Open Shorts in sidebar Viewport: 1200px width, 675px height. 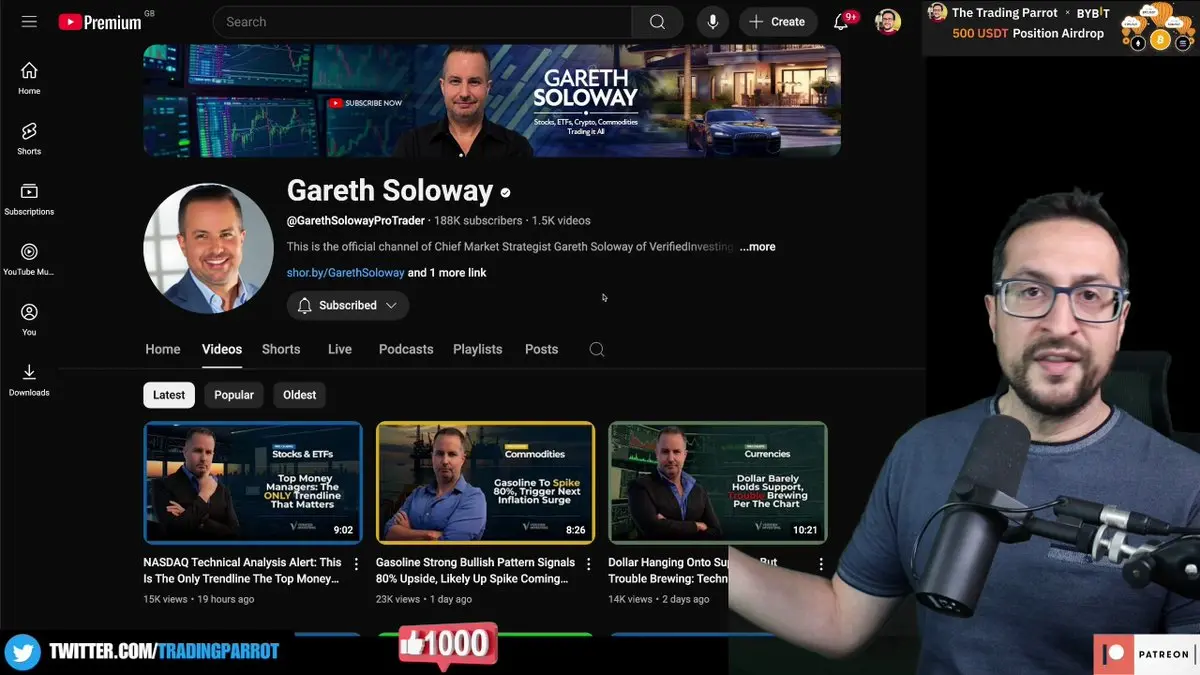coord(29,139)
